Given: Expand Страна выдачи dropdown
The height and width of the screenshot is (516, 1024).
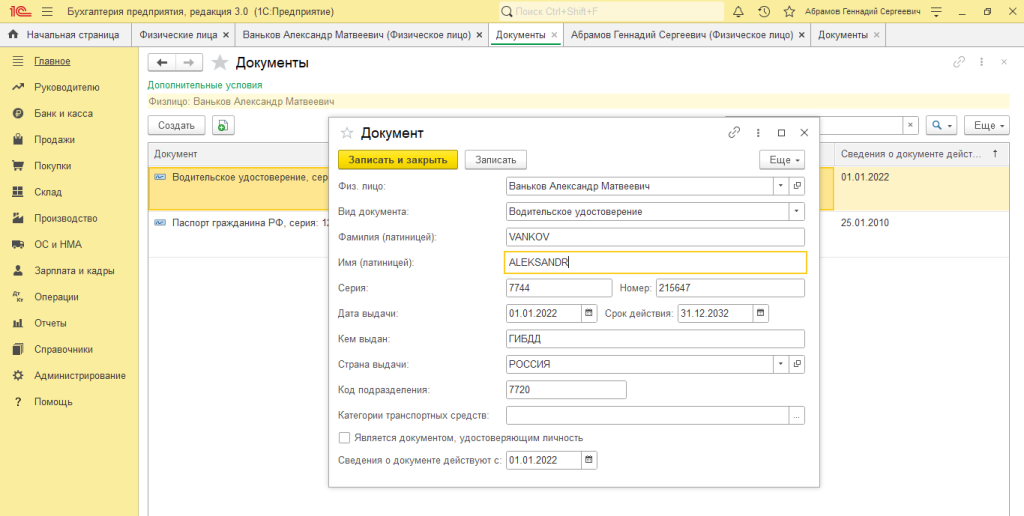Looking at the screenshot, I should click(x=781, y=364).
